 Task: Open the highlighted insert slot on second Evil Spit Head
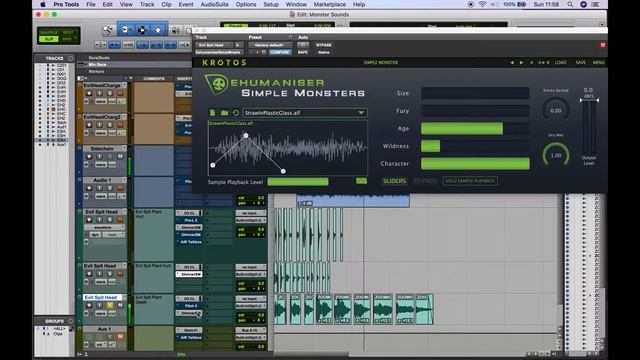tap(189, 274)
